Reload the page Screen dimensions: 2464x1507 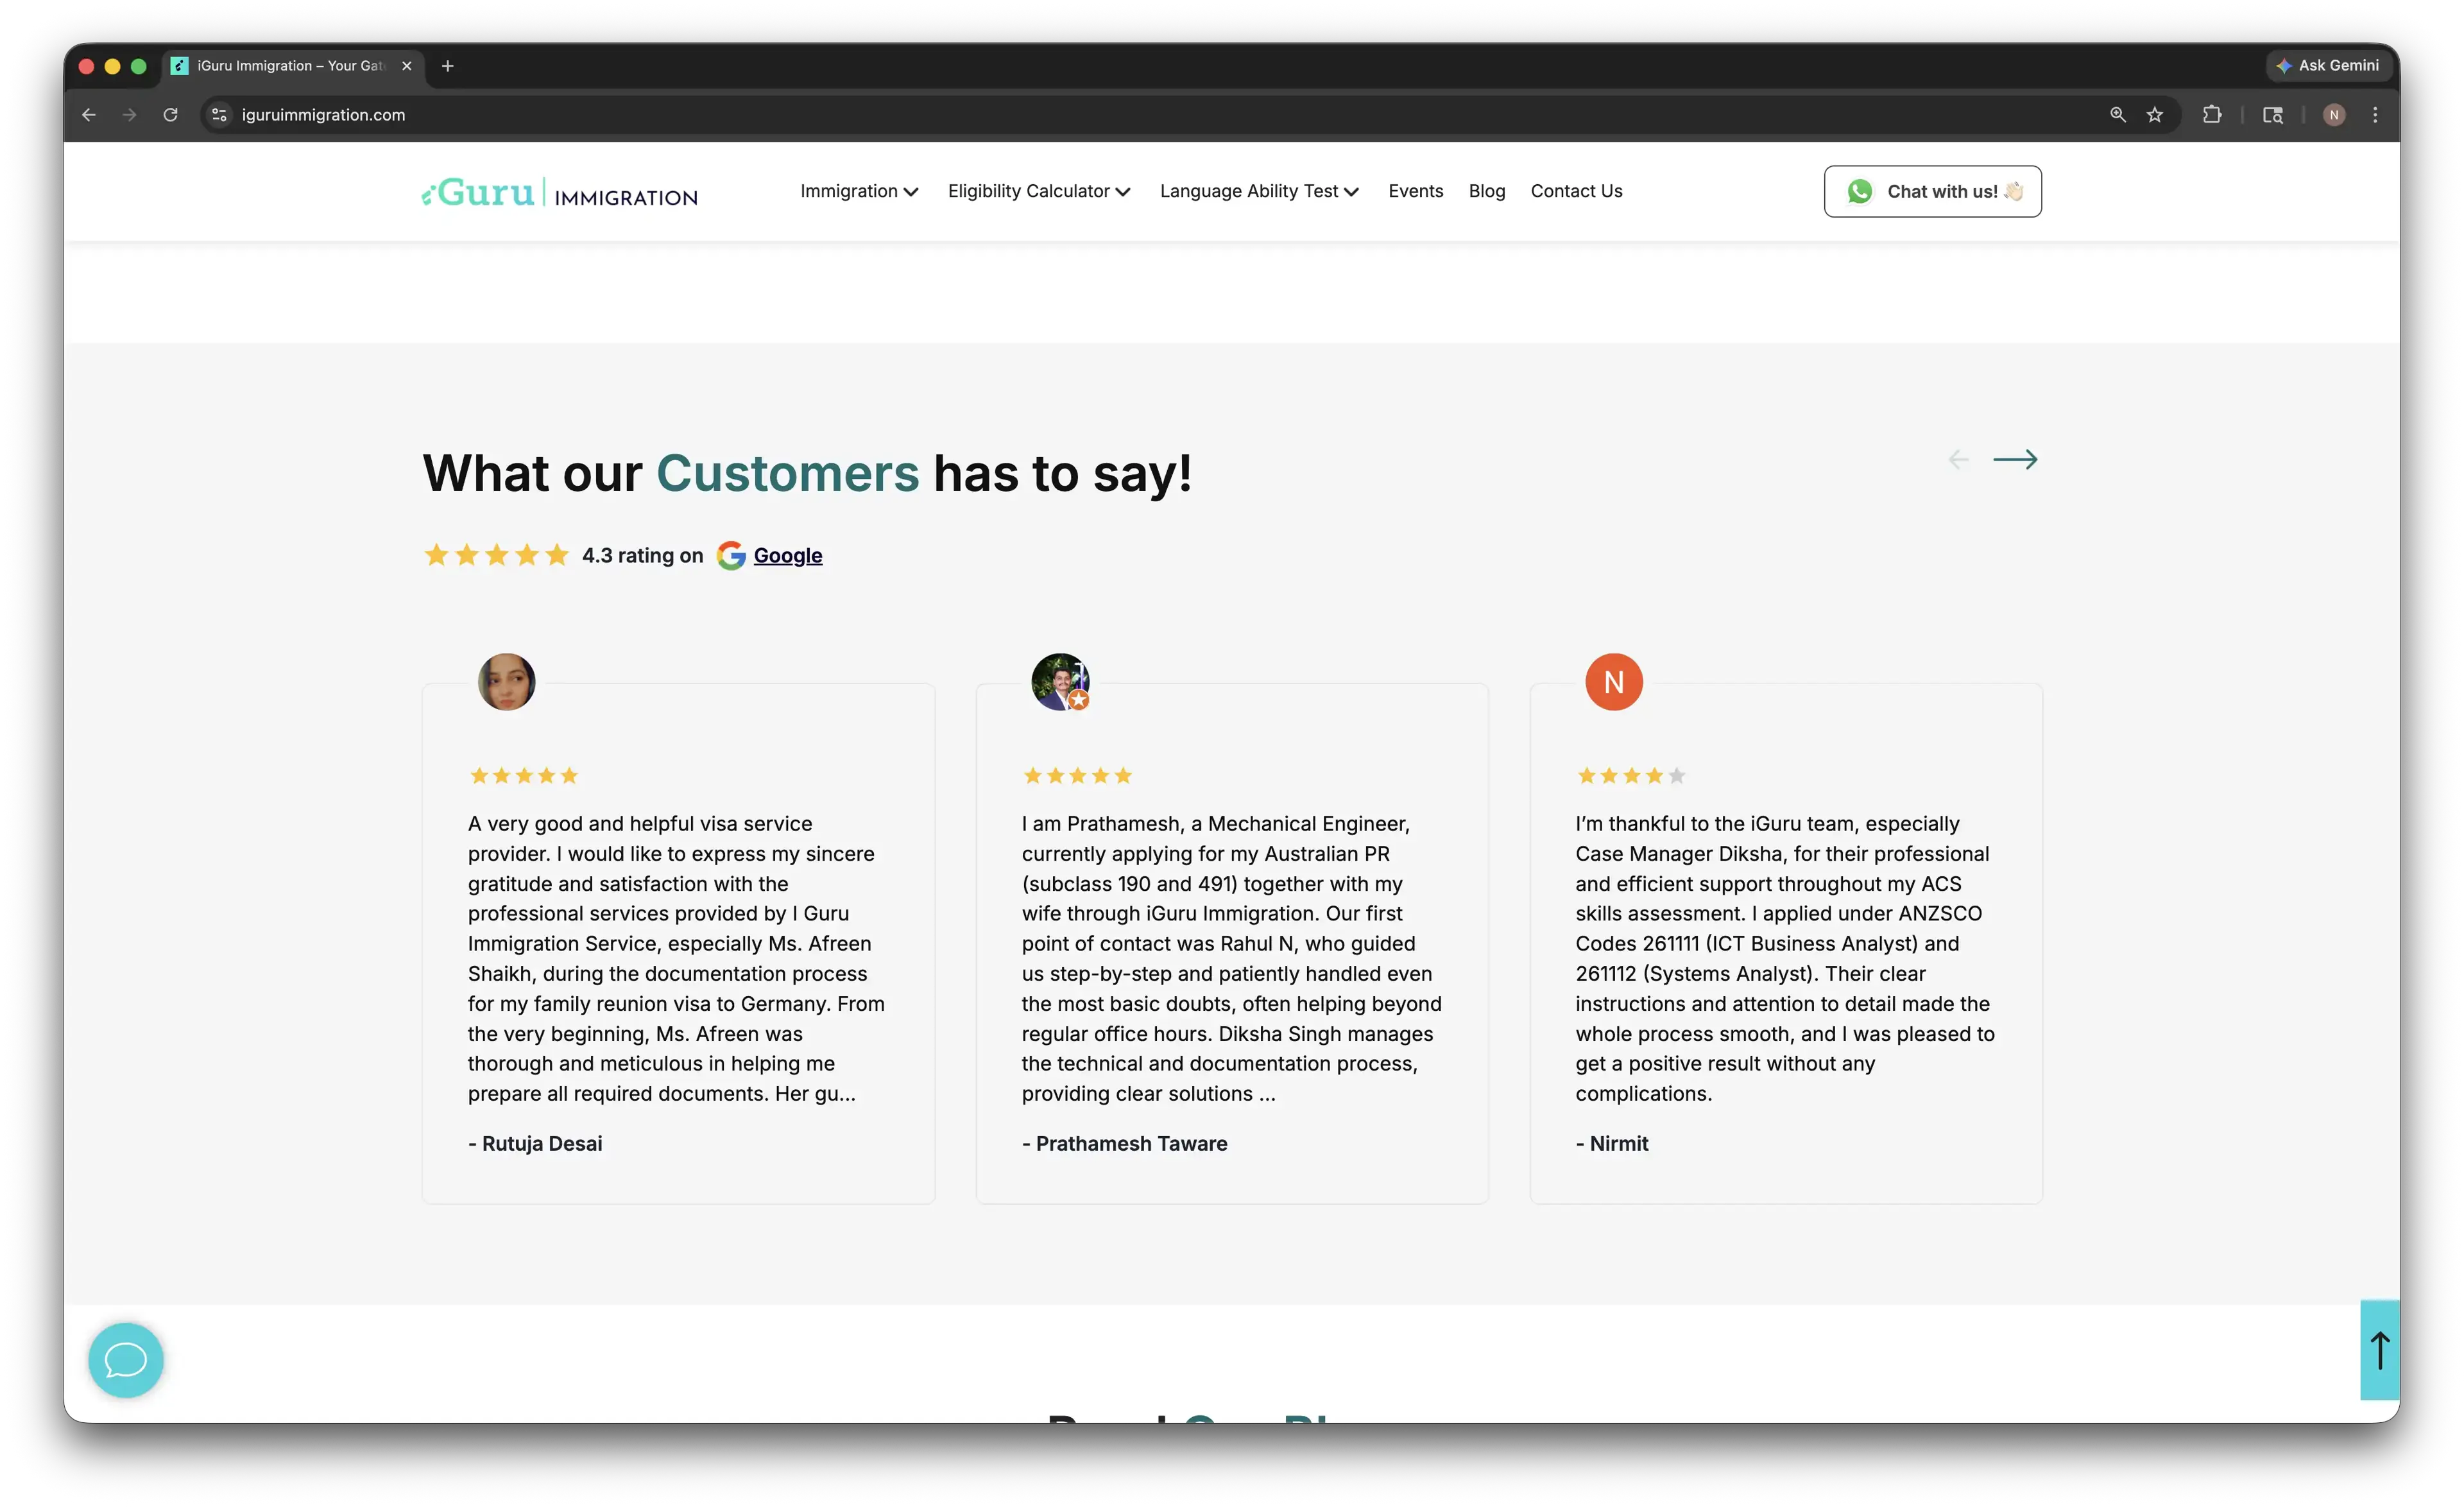[171, 115]
